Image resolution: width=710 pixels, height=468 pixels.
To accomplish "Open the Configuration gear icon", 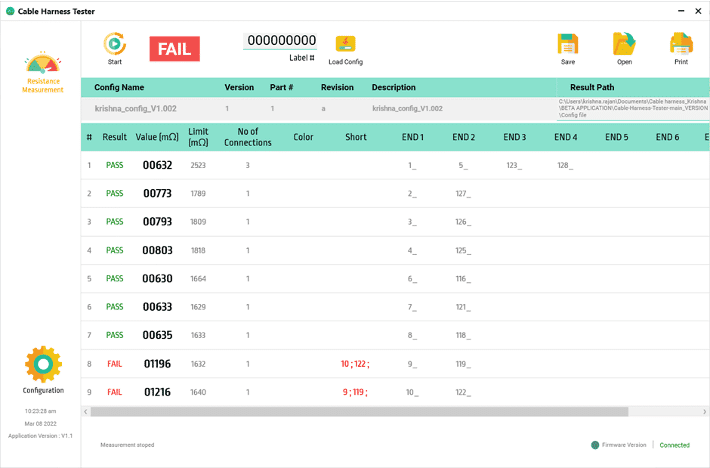I will pos(43,364).
